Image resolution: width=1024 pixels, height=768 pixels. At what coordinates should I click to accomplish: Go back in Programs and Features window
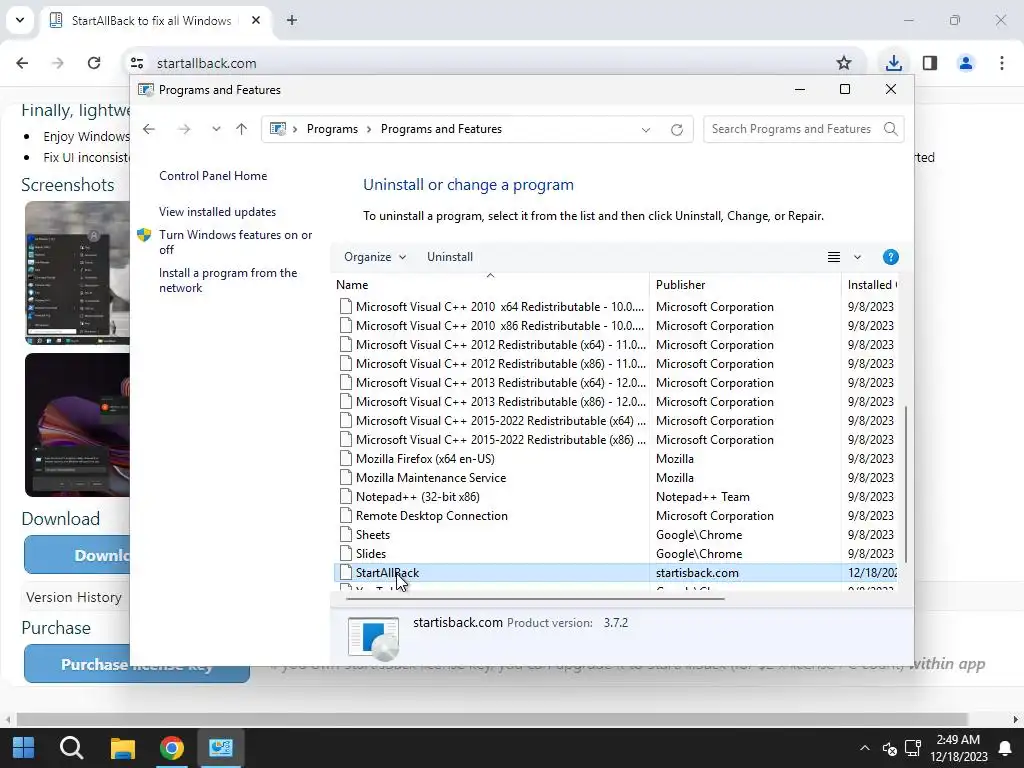(x=149, y=129)
